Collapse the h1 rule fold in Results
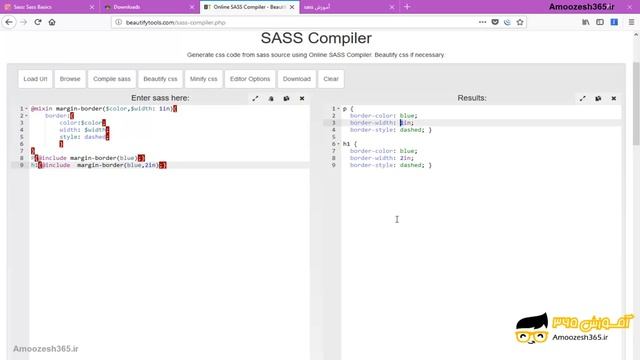640x360 pixels. point(338,144)
